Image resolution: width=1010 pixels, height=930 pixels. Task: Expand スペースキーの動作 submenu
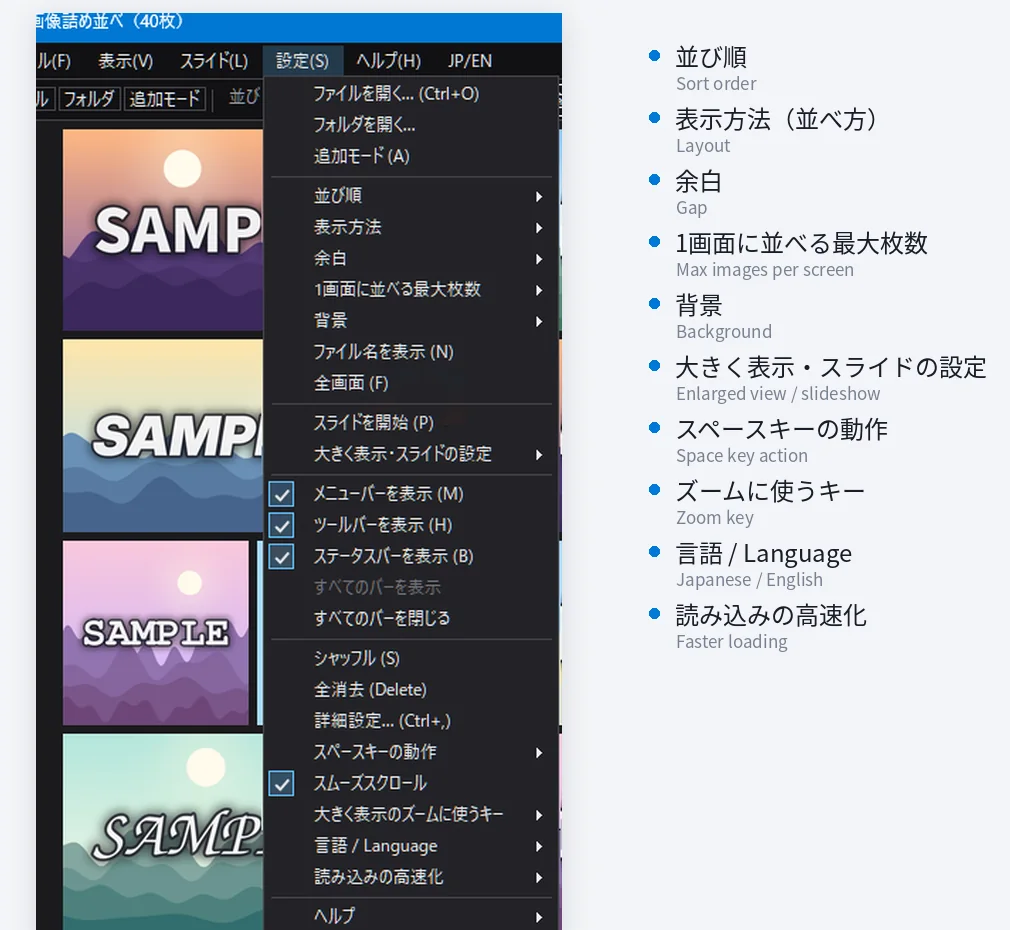(411, 752)
